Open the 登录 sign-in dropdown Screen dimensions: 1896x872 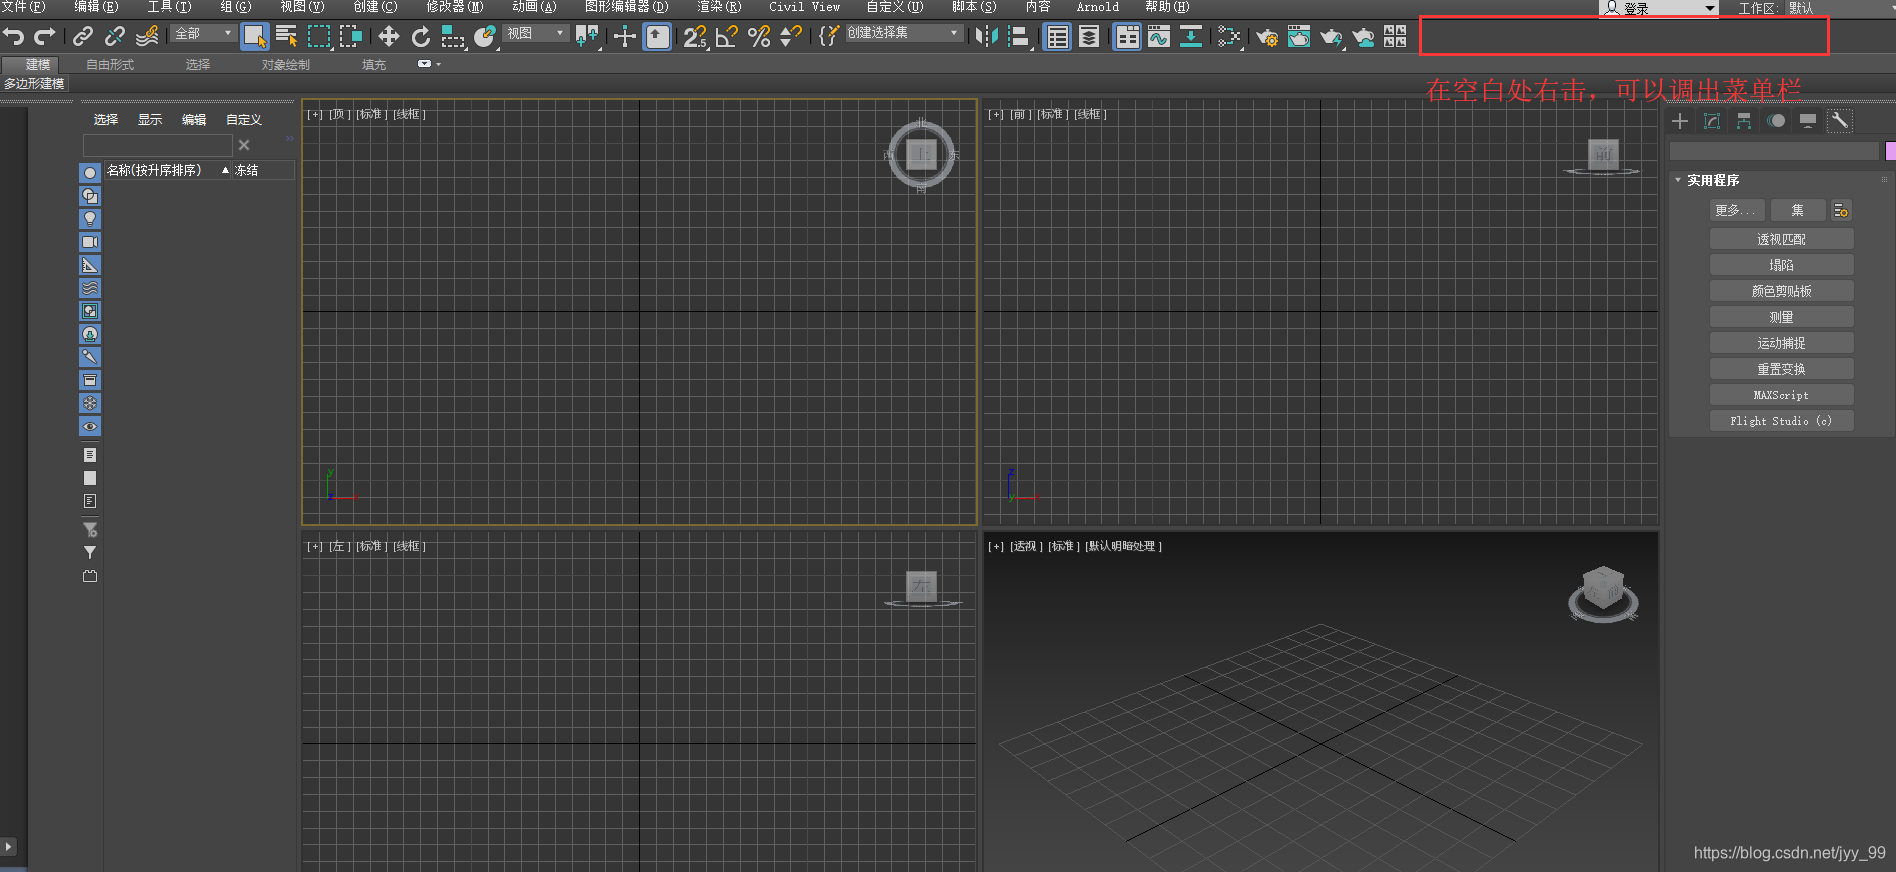(1658, 8)
